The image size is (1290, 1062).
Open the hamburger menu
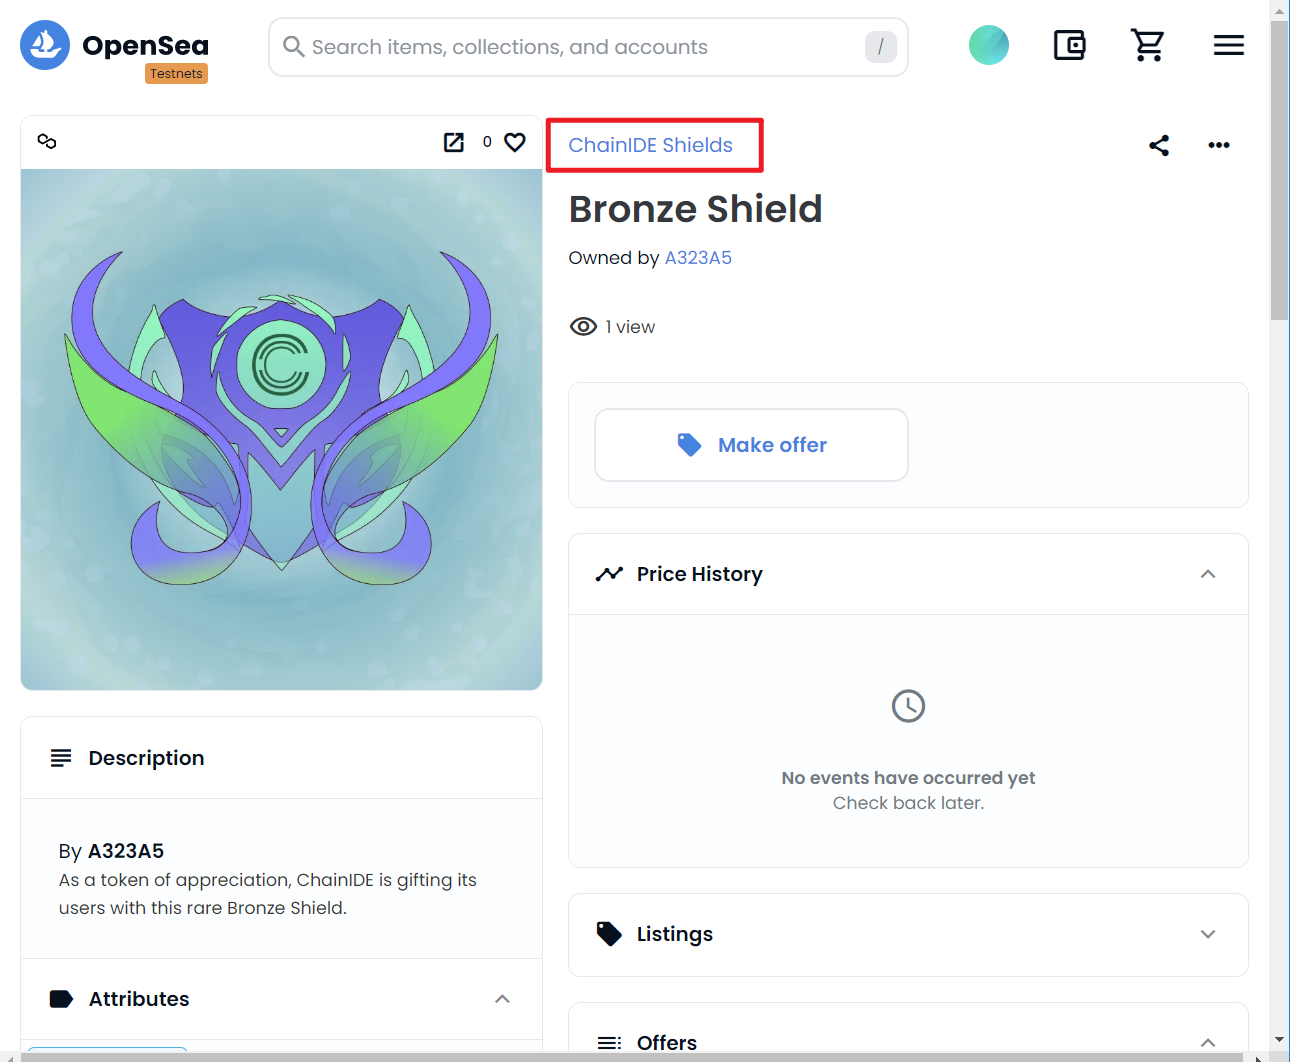point(1228,45)
